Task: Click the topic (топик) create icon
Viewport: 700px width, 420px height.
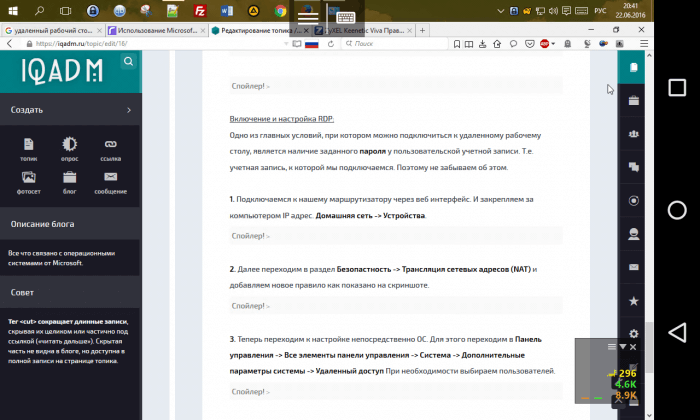Action: coord(28,145)
